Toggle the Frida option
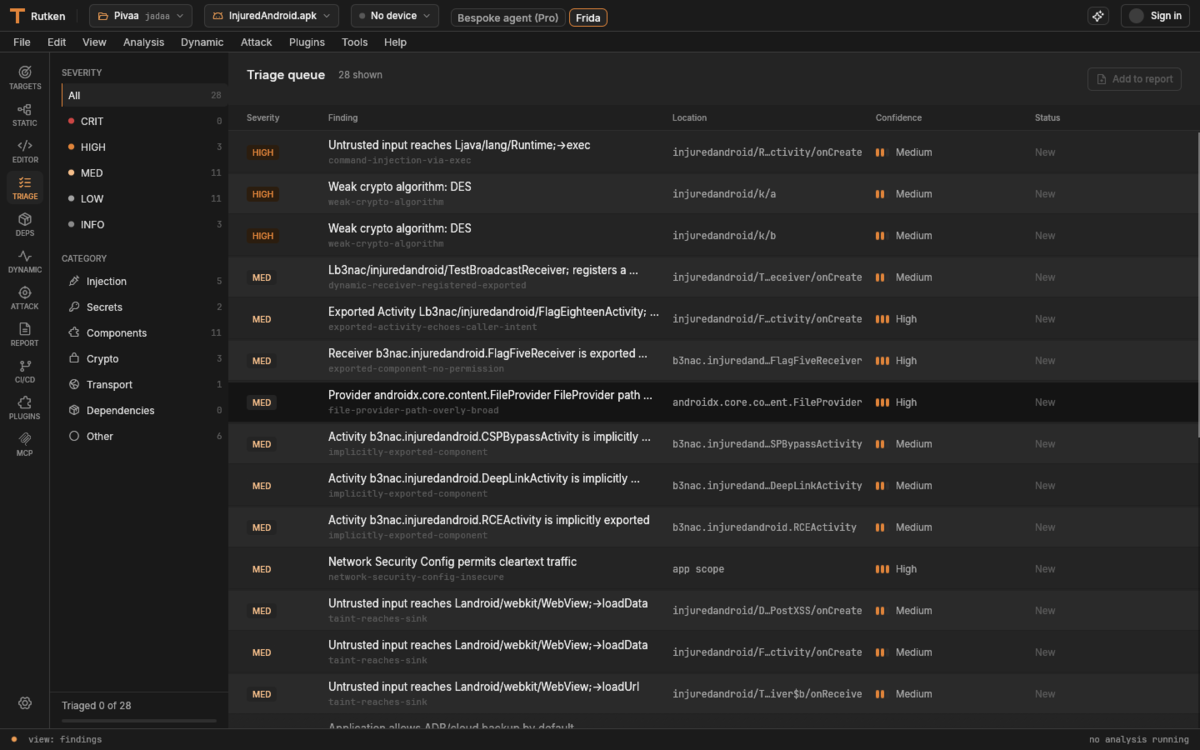Viewport: 1200px width, 750px height. coord(588,18)
